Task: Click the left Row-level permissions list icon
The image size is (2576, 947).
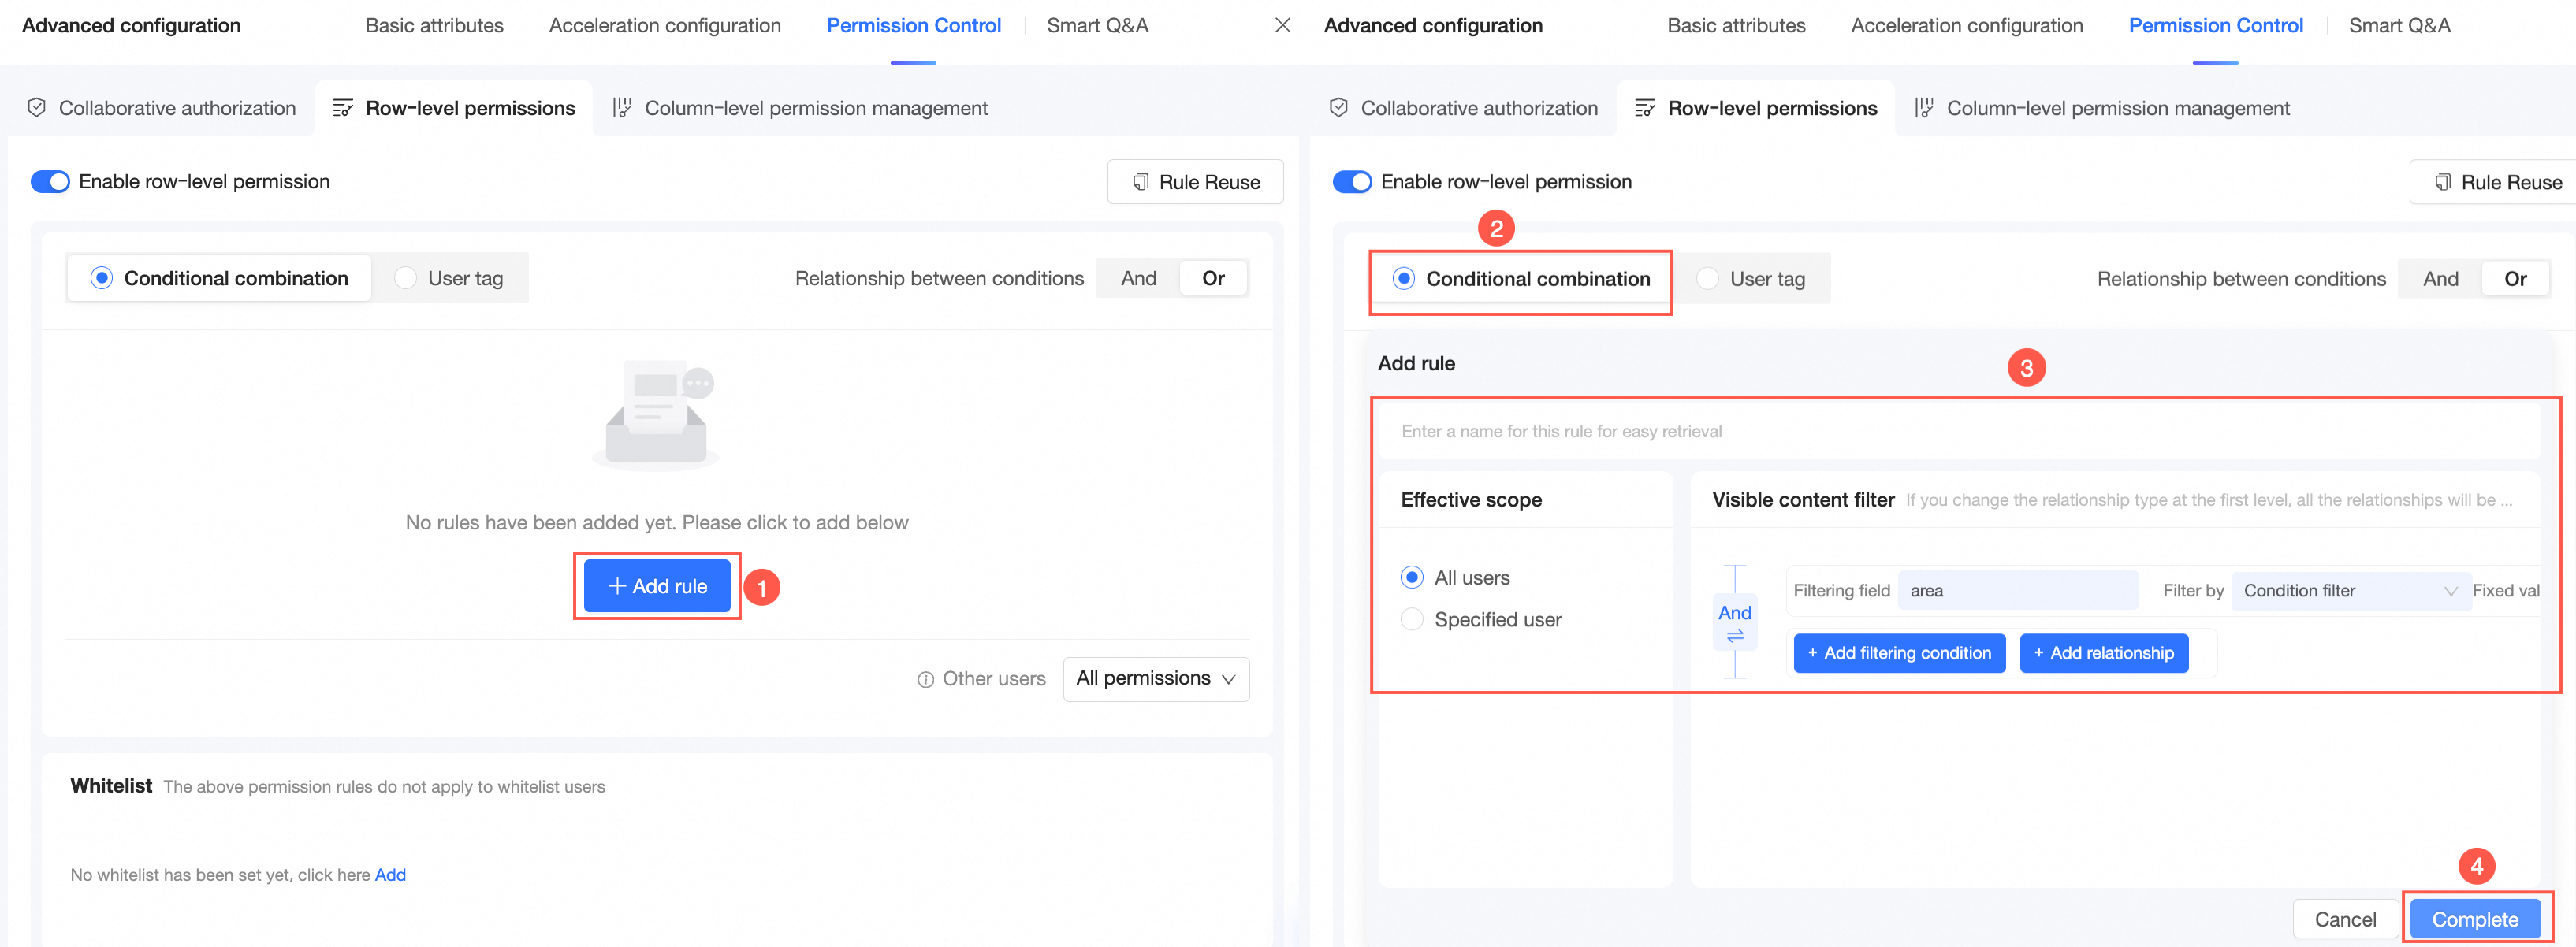Action: tap(343, 108)
